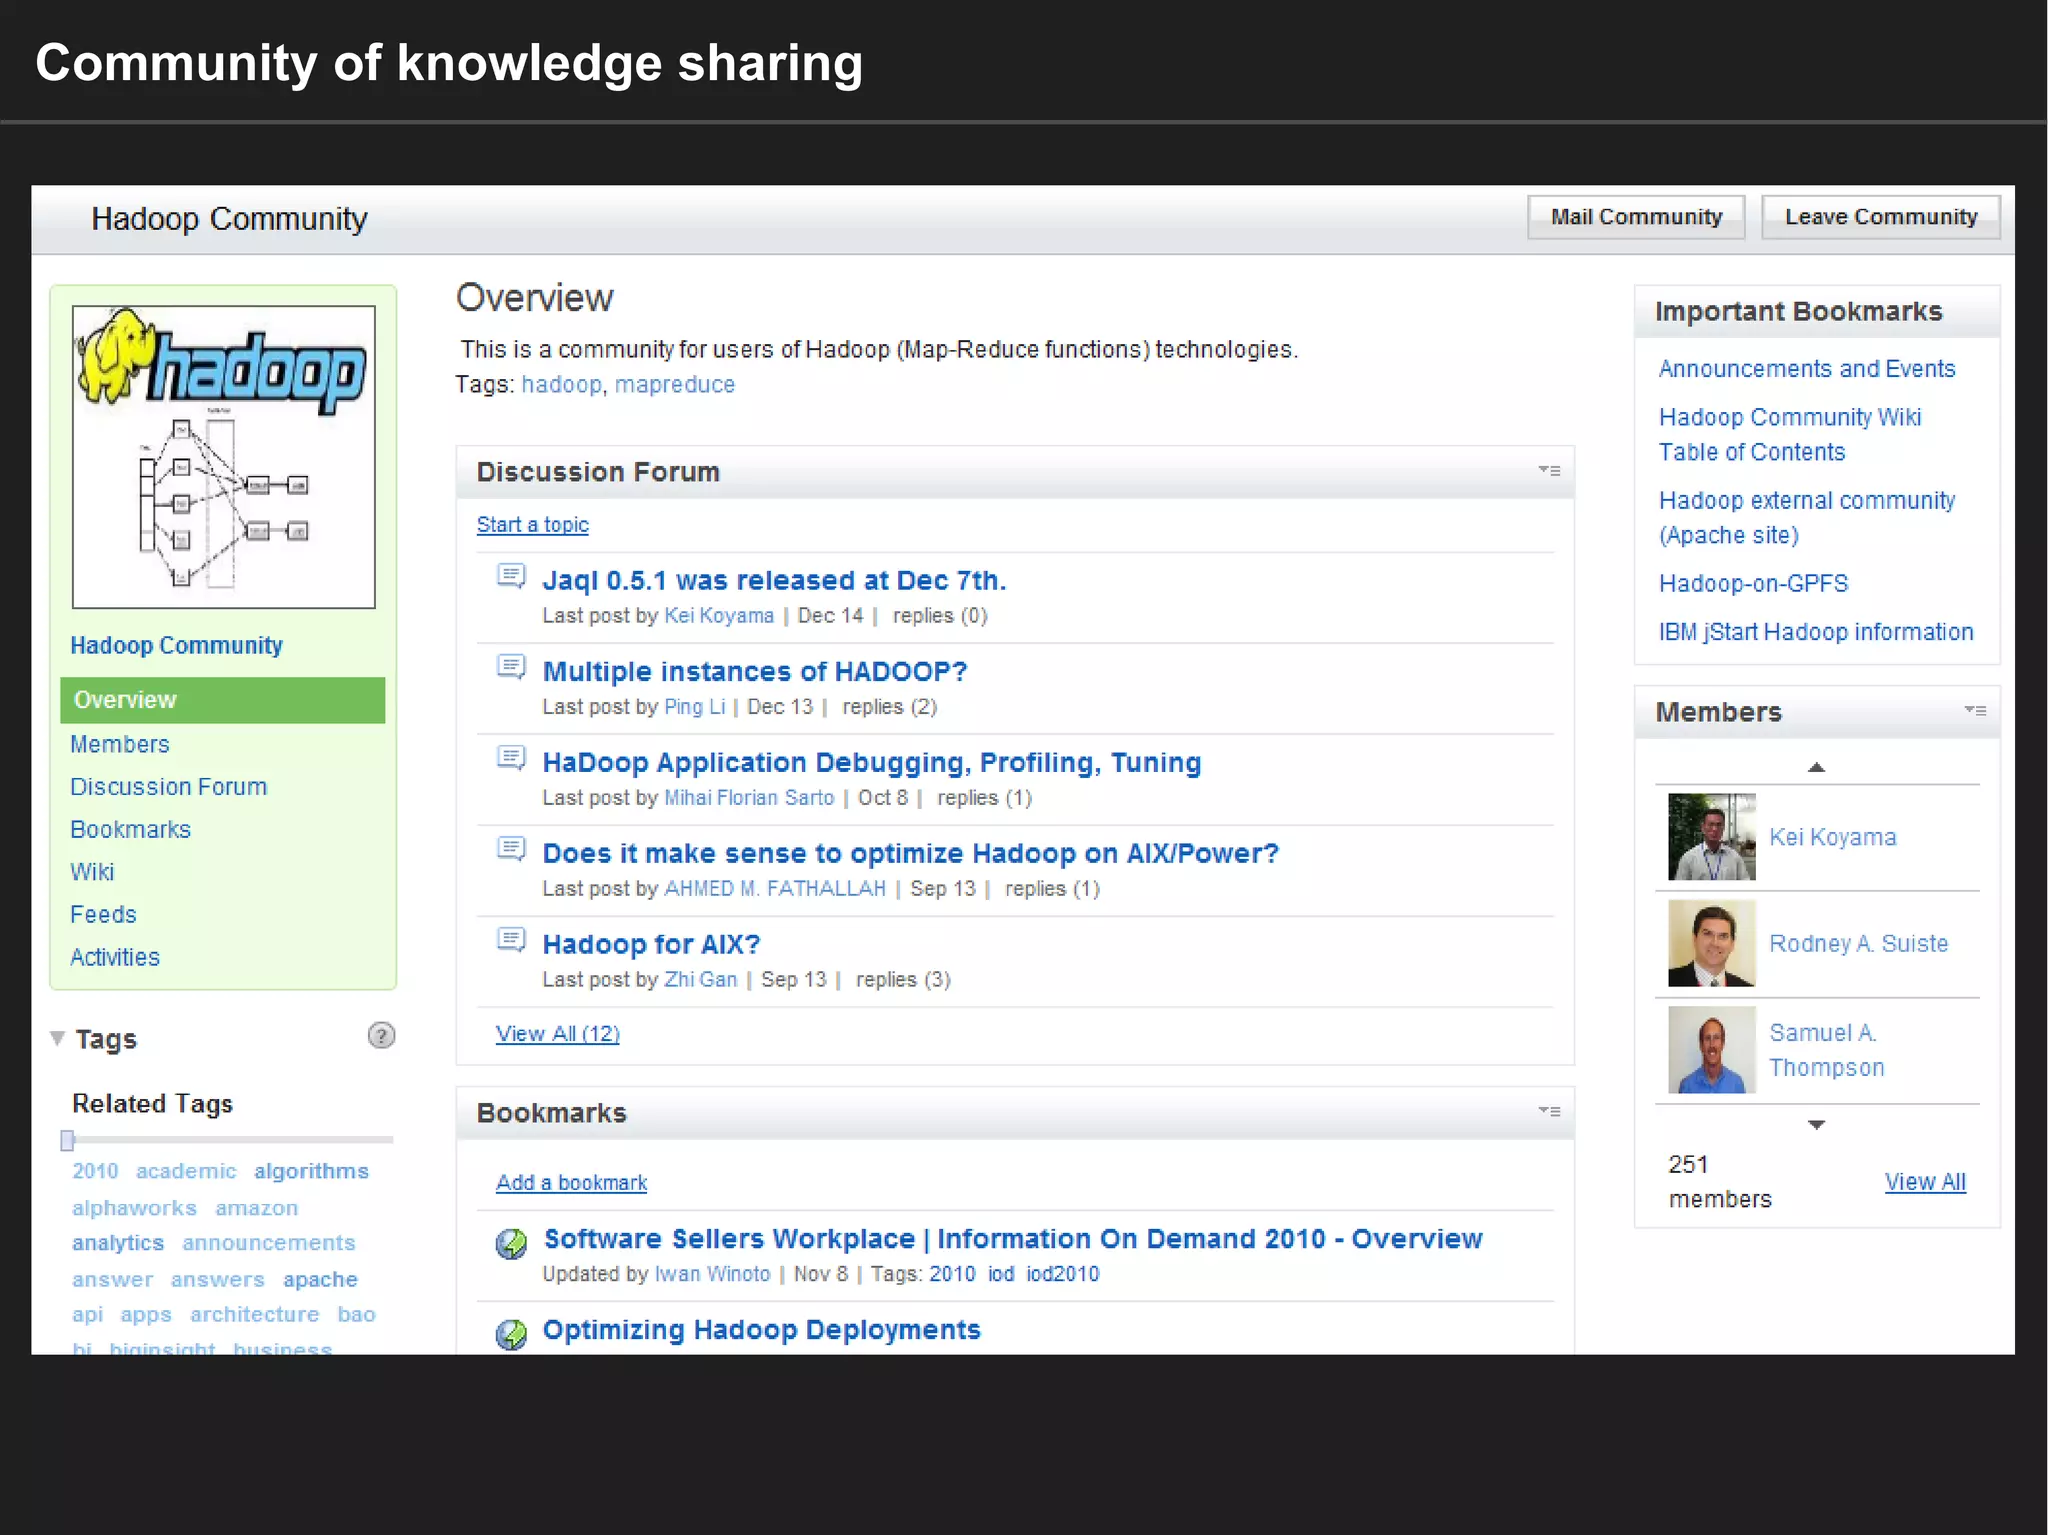Open Jaql 0.5.1 was released topic

(x=774, y=581)
